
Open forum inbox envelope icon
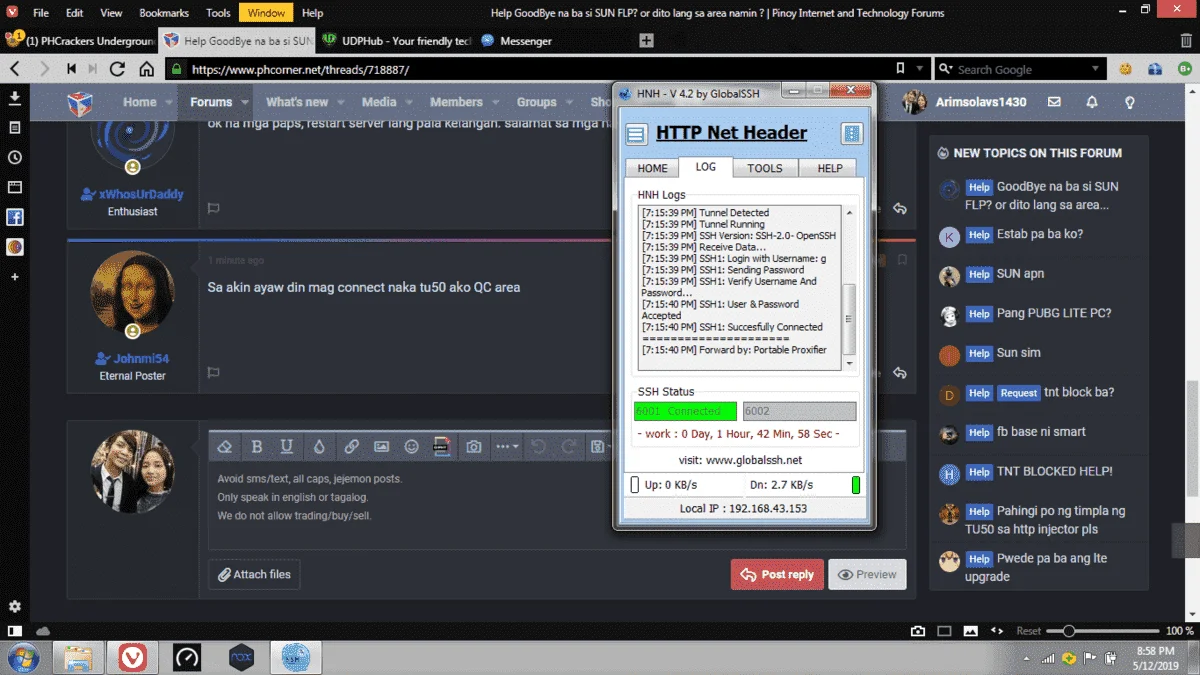coord(1054,102)
